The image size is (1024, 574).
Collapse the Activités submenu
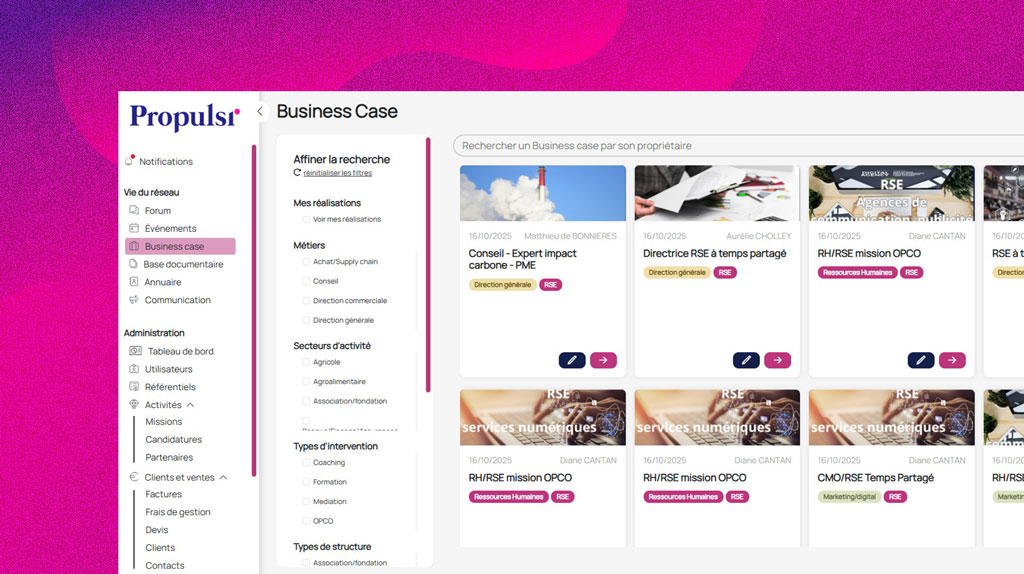click(190, 405)
